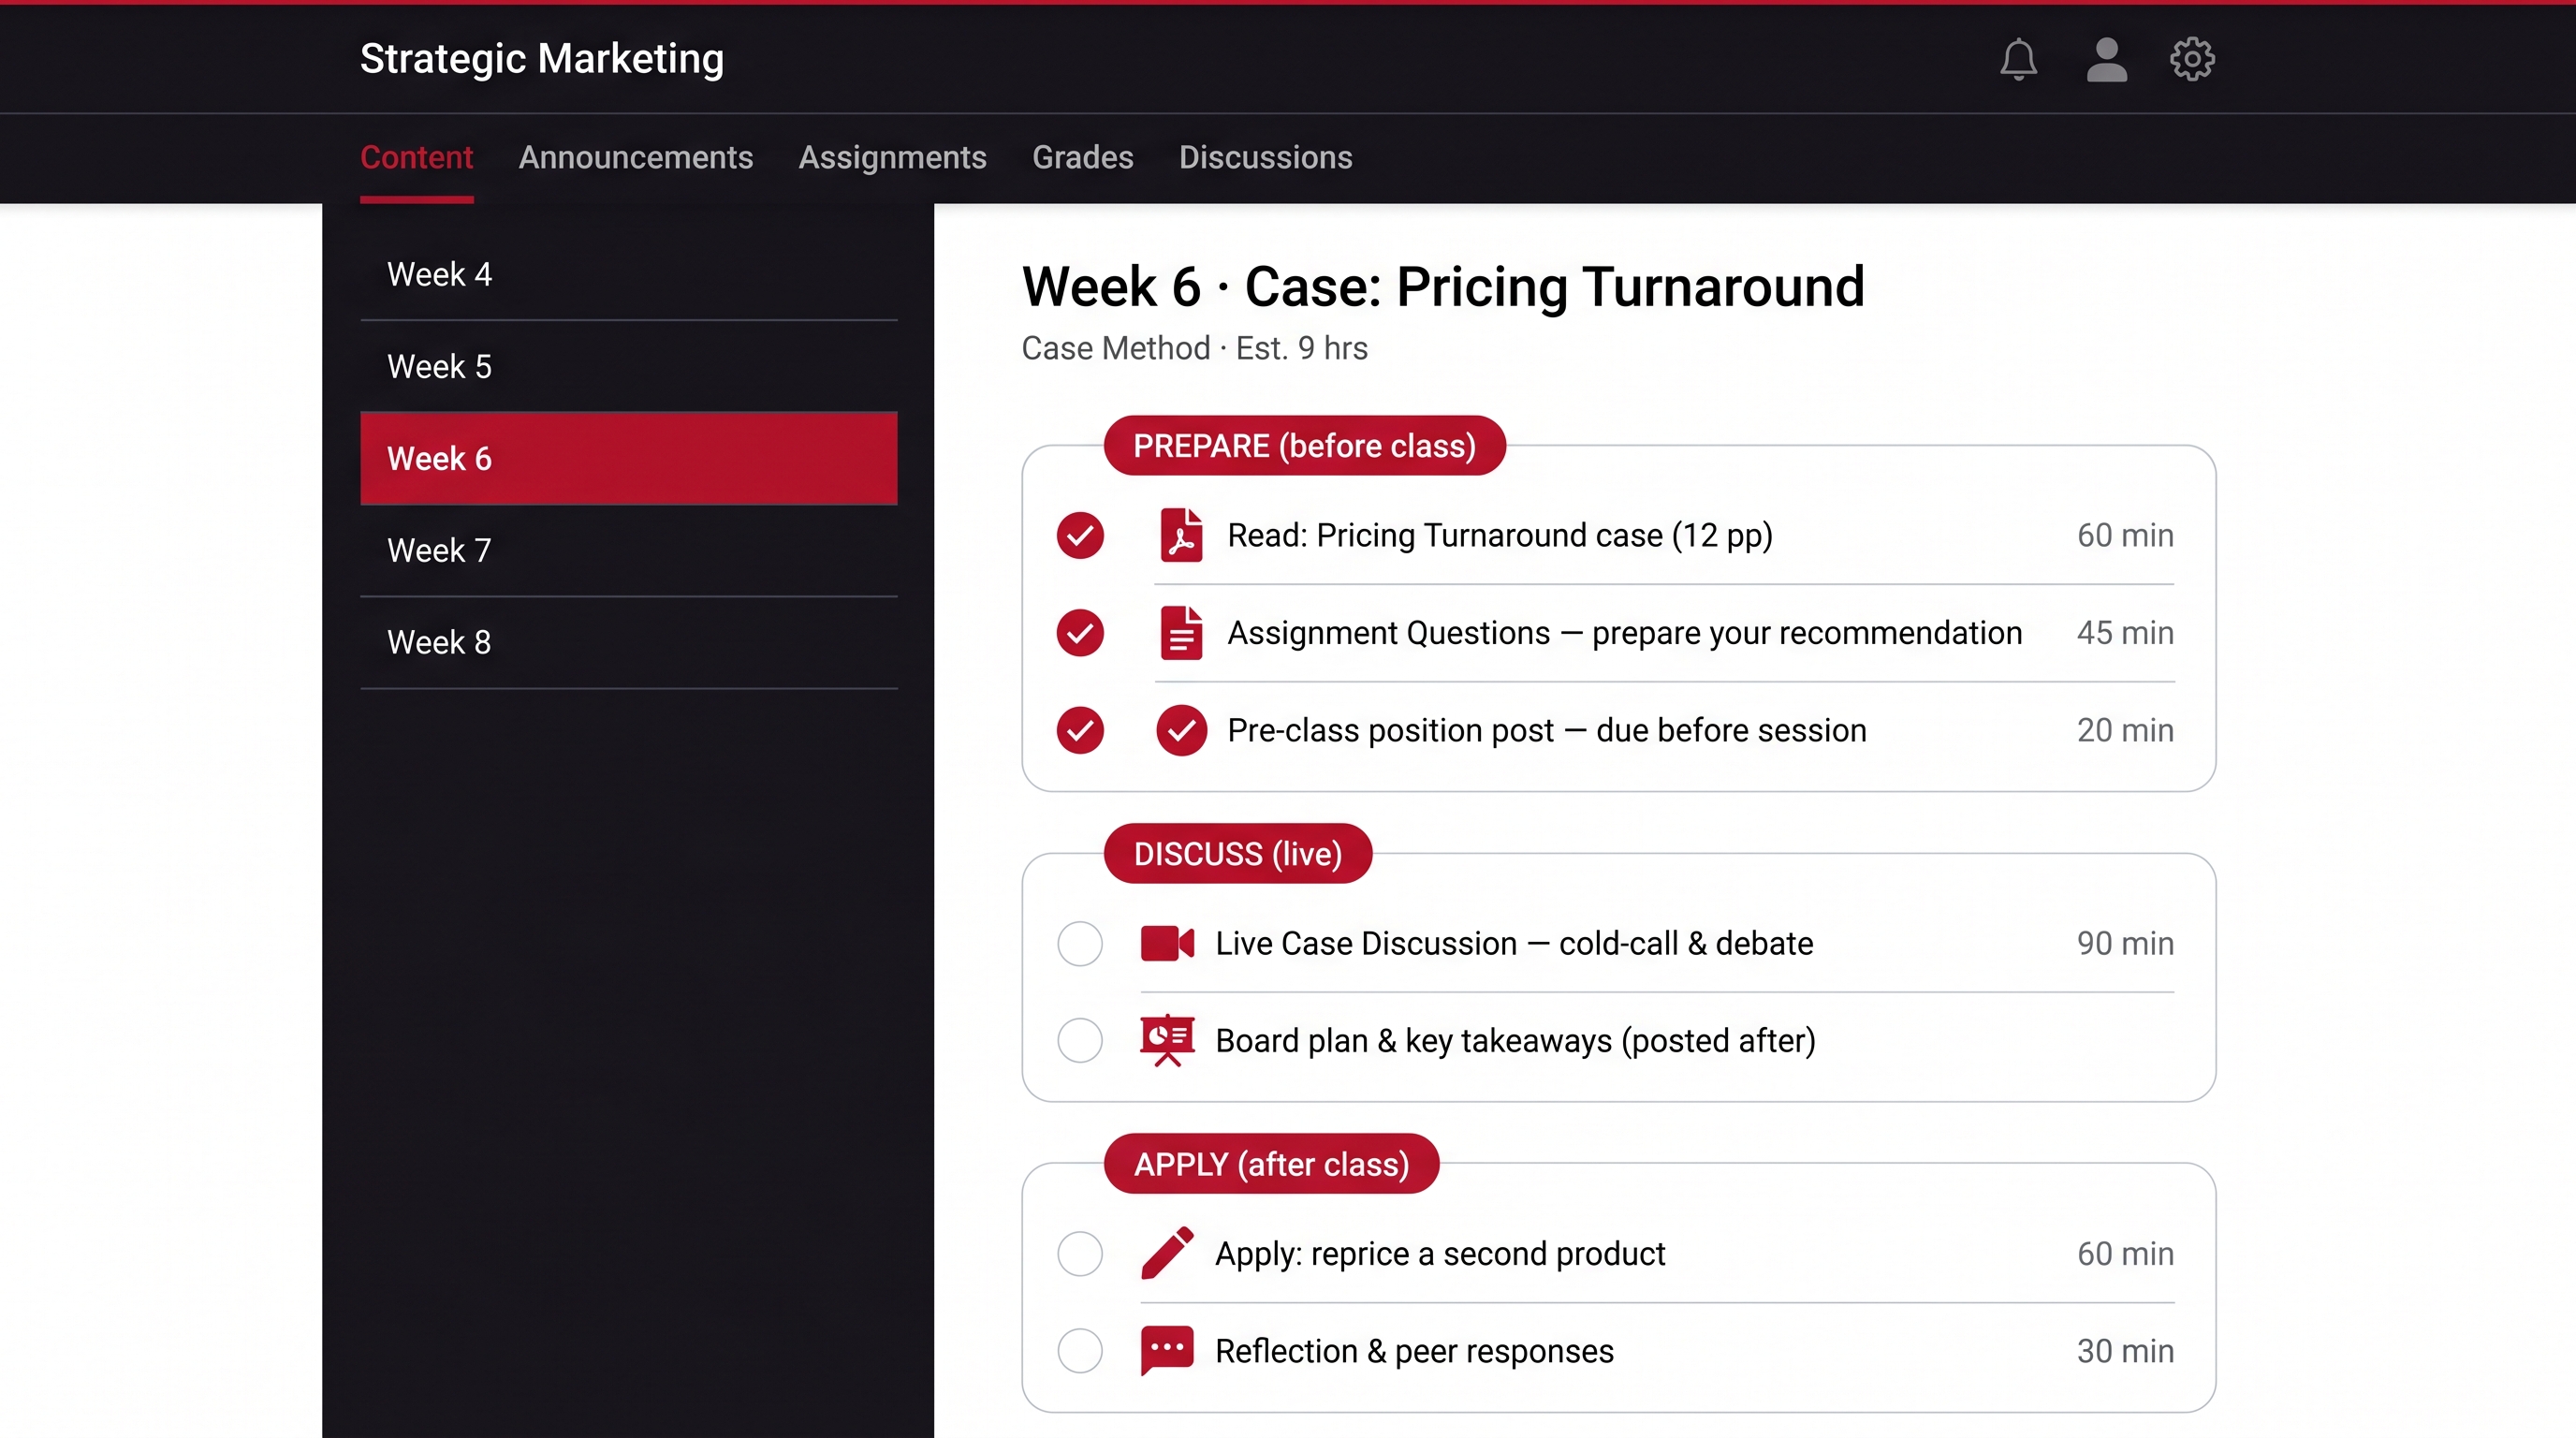Mark Reflection & peer responses complete
2576x1438 pixels.
1080,1351
